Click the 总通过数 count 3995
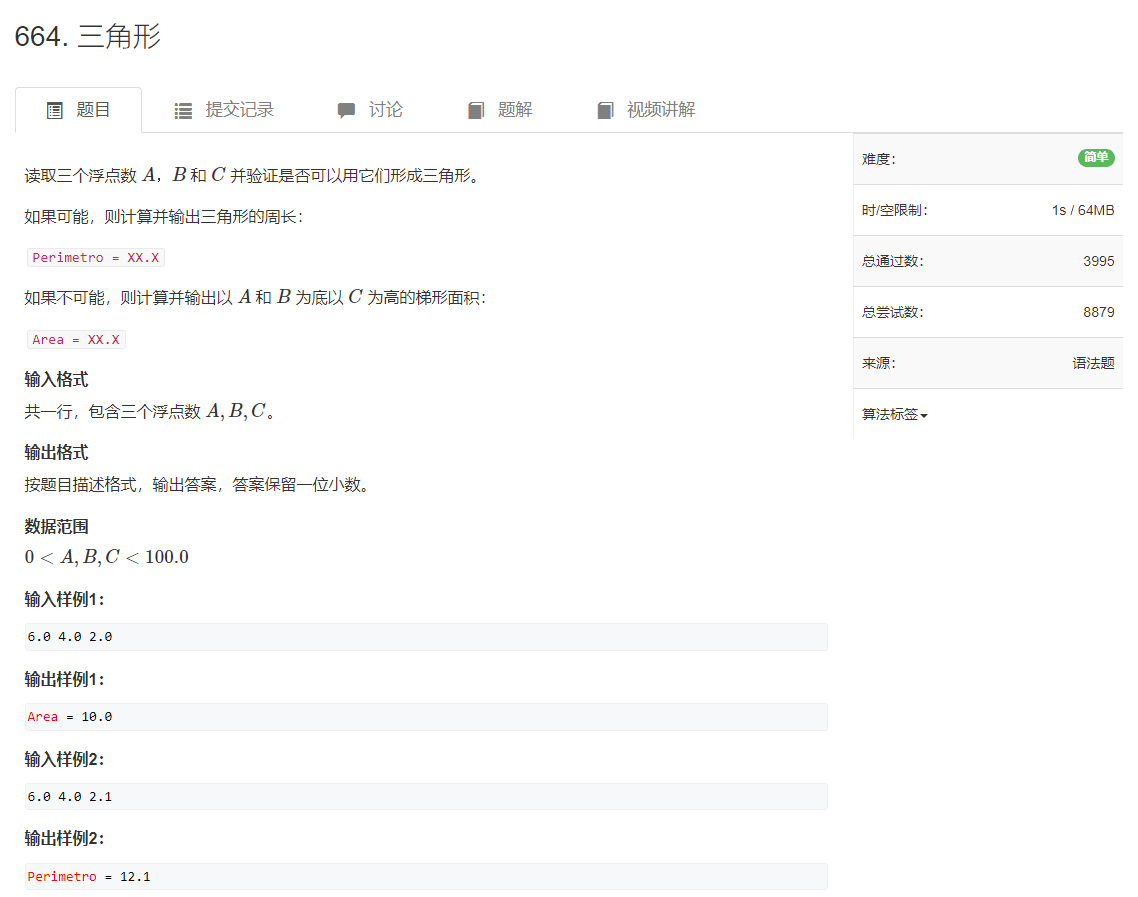The height and width of the screenshot is (897, 1138). point(1099,261)
